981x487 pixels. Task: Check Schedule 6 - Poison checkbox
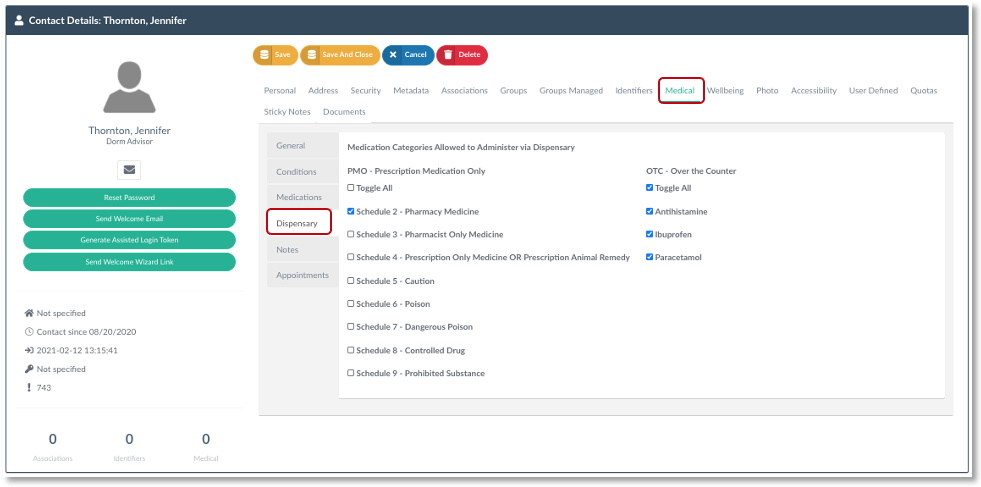click(x=351, y=304)
